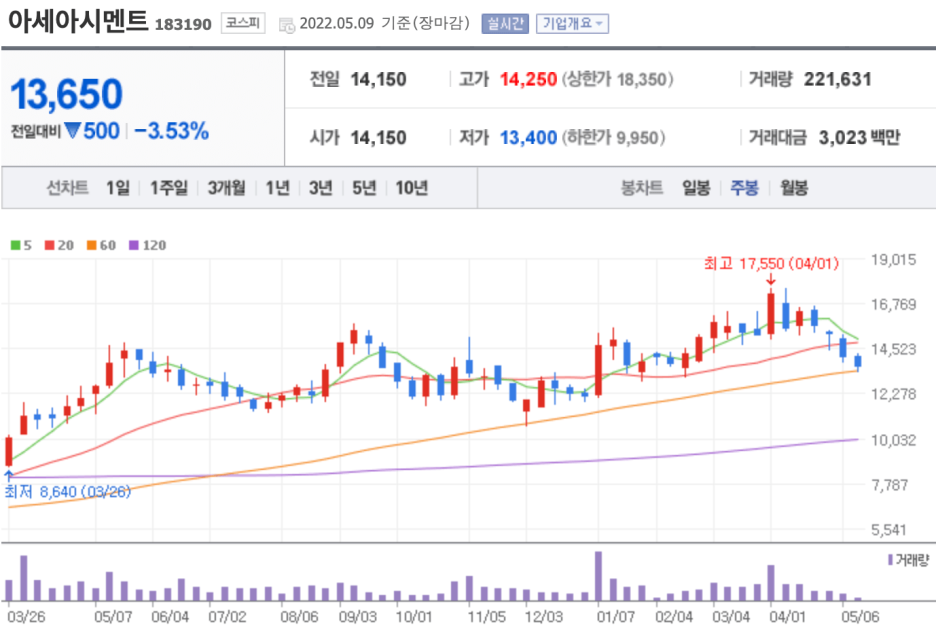936x633 pixels.
Task: Select the 주봉 weekly candle chart
Action: click(744, 188)
